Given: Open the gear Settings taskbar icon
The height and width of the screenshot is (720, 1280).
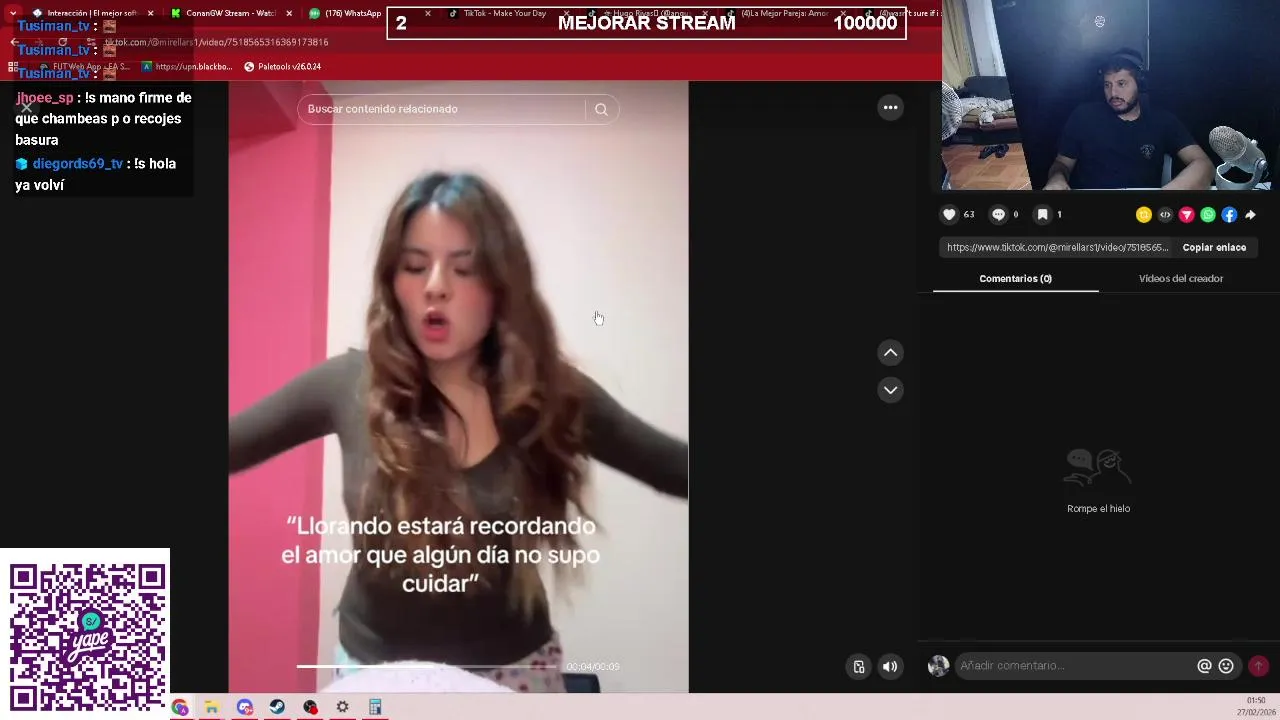Looking at the screenshot, I should click(x=342, y=707).
